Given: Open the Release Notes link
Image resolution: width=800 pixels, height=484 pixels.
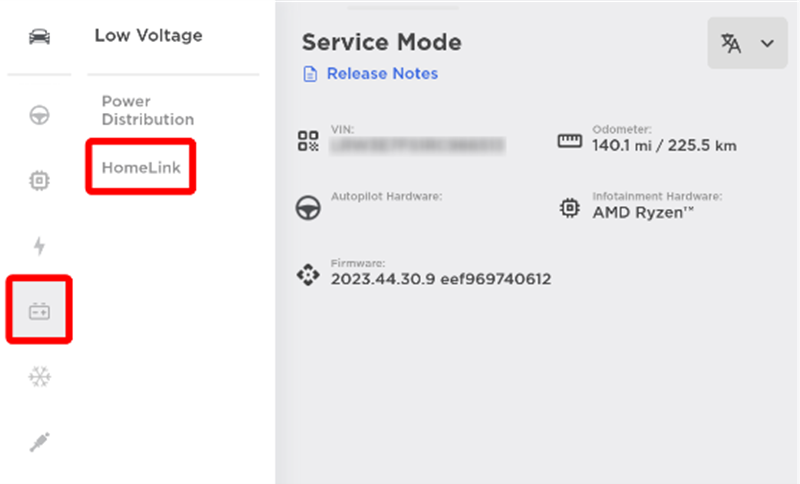Looking at the screenshot, I should coord(382,74).
